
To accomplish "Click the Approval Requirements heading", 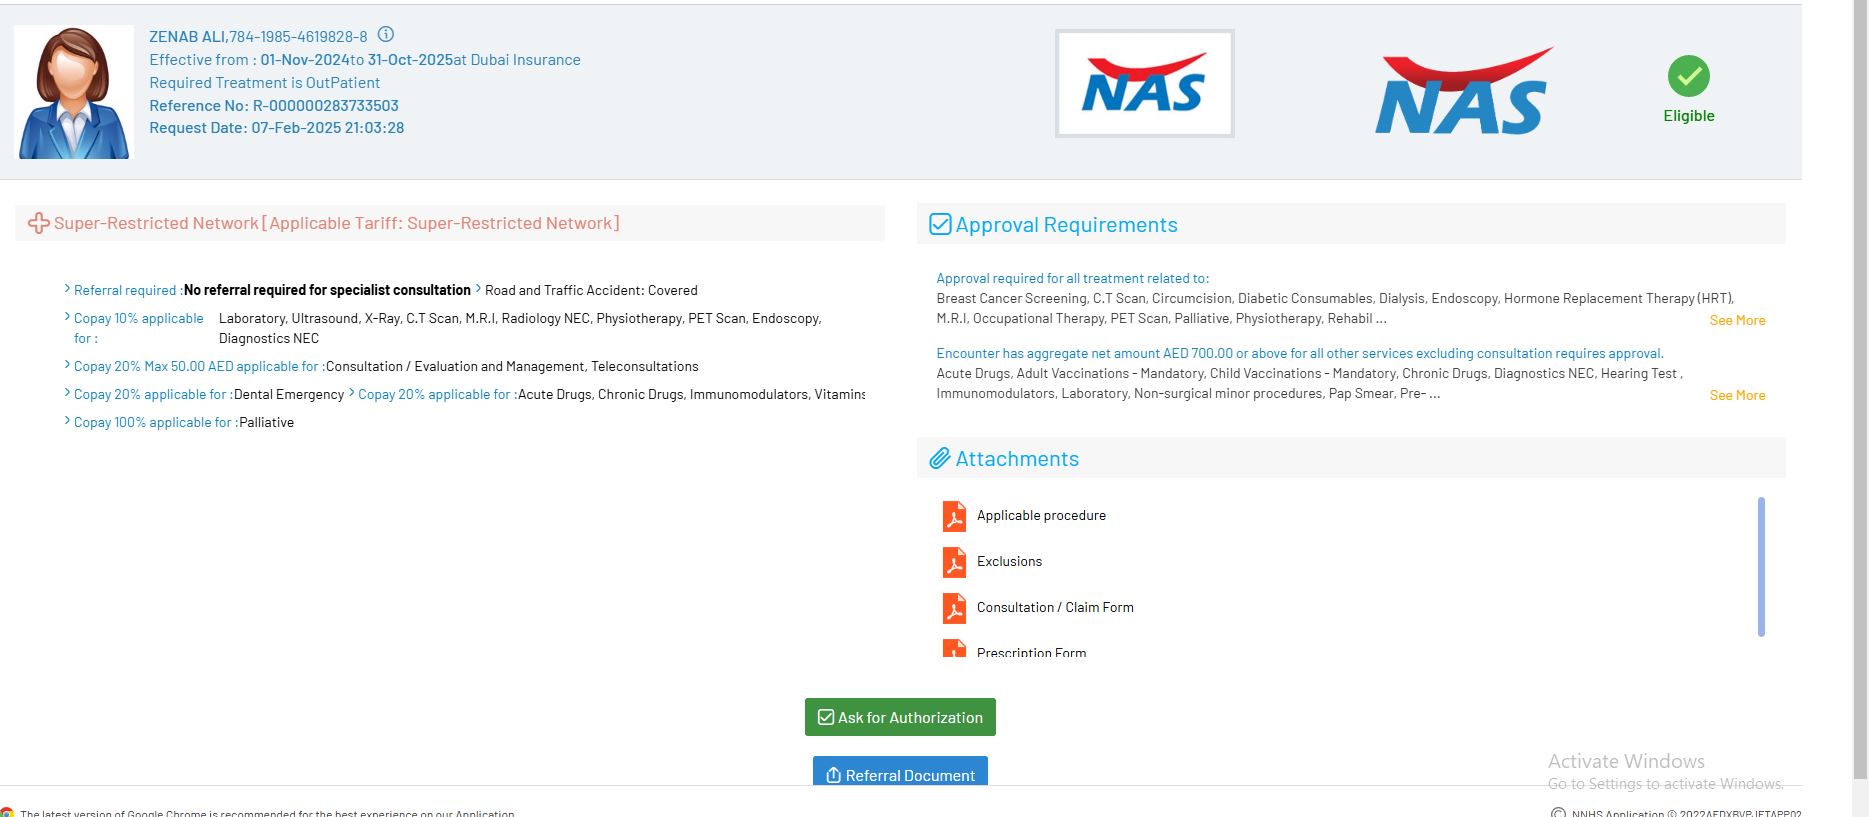I will pos(1066,225).
